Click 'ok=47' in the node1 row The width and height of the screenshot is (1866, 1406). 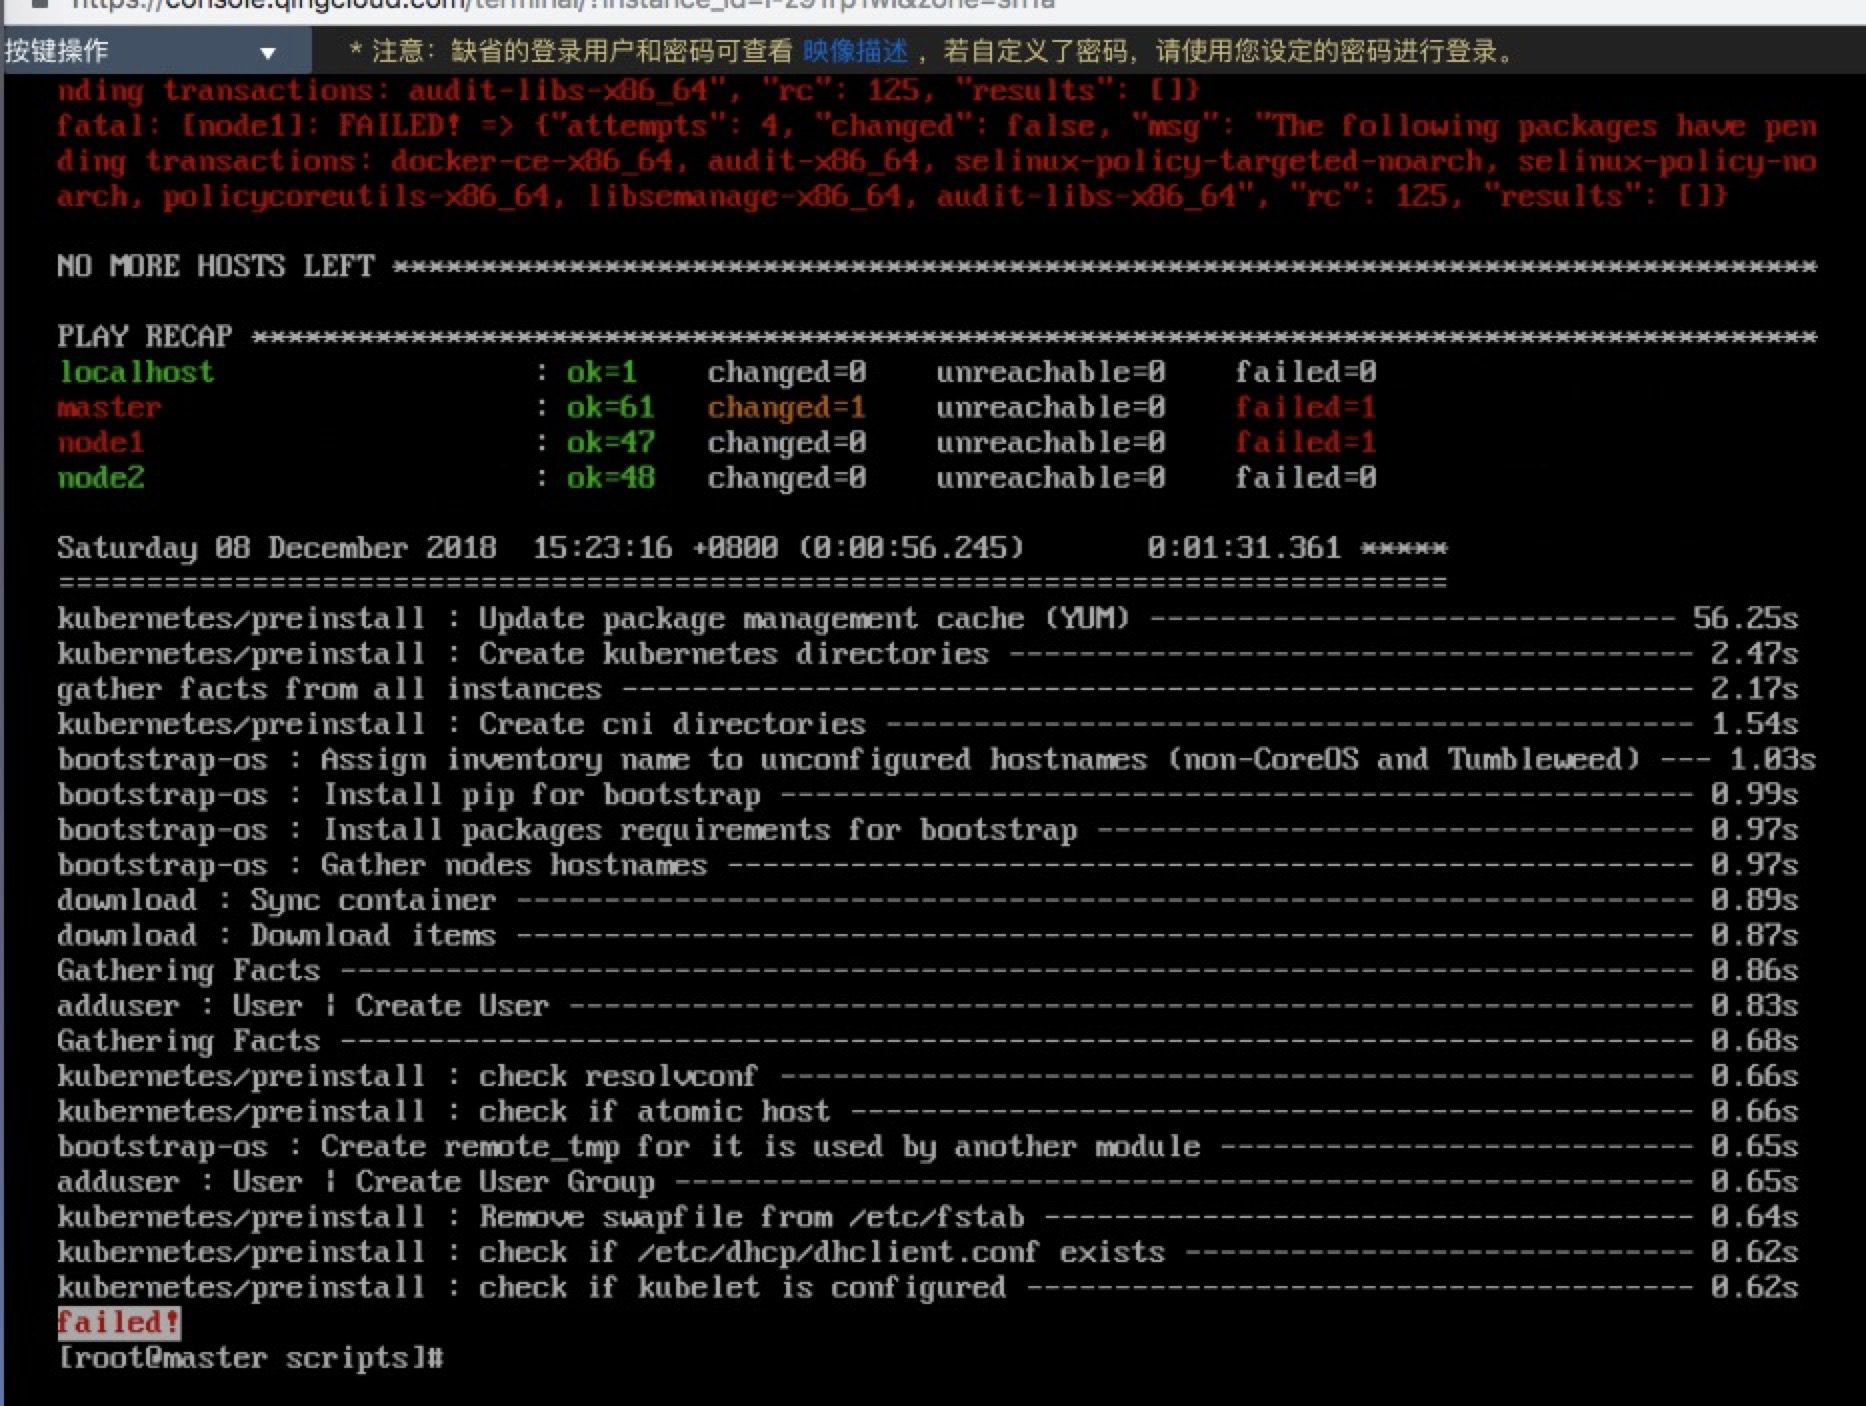pyautogui.click(x=611, y=443)
